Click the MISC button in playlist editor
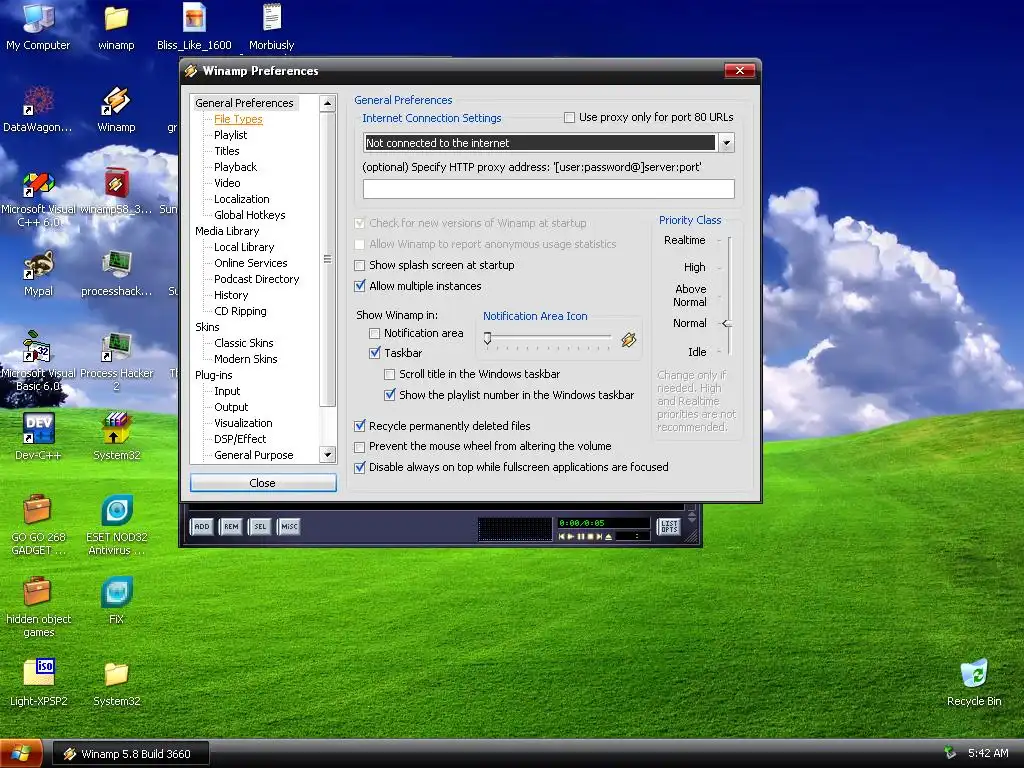Image resolution: width=1024 pixels, height=768 pixels. click(x=289, y=526)
